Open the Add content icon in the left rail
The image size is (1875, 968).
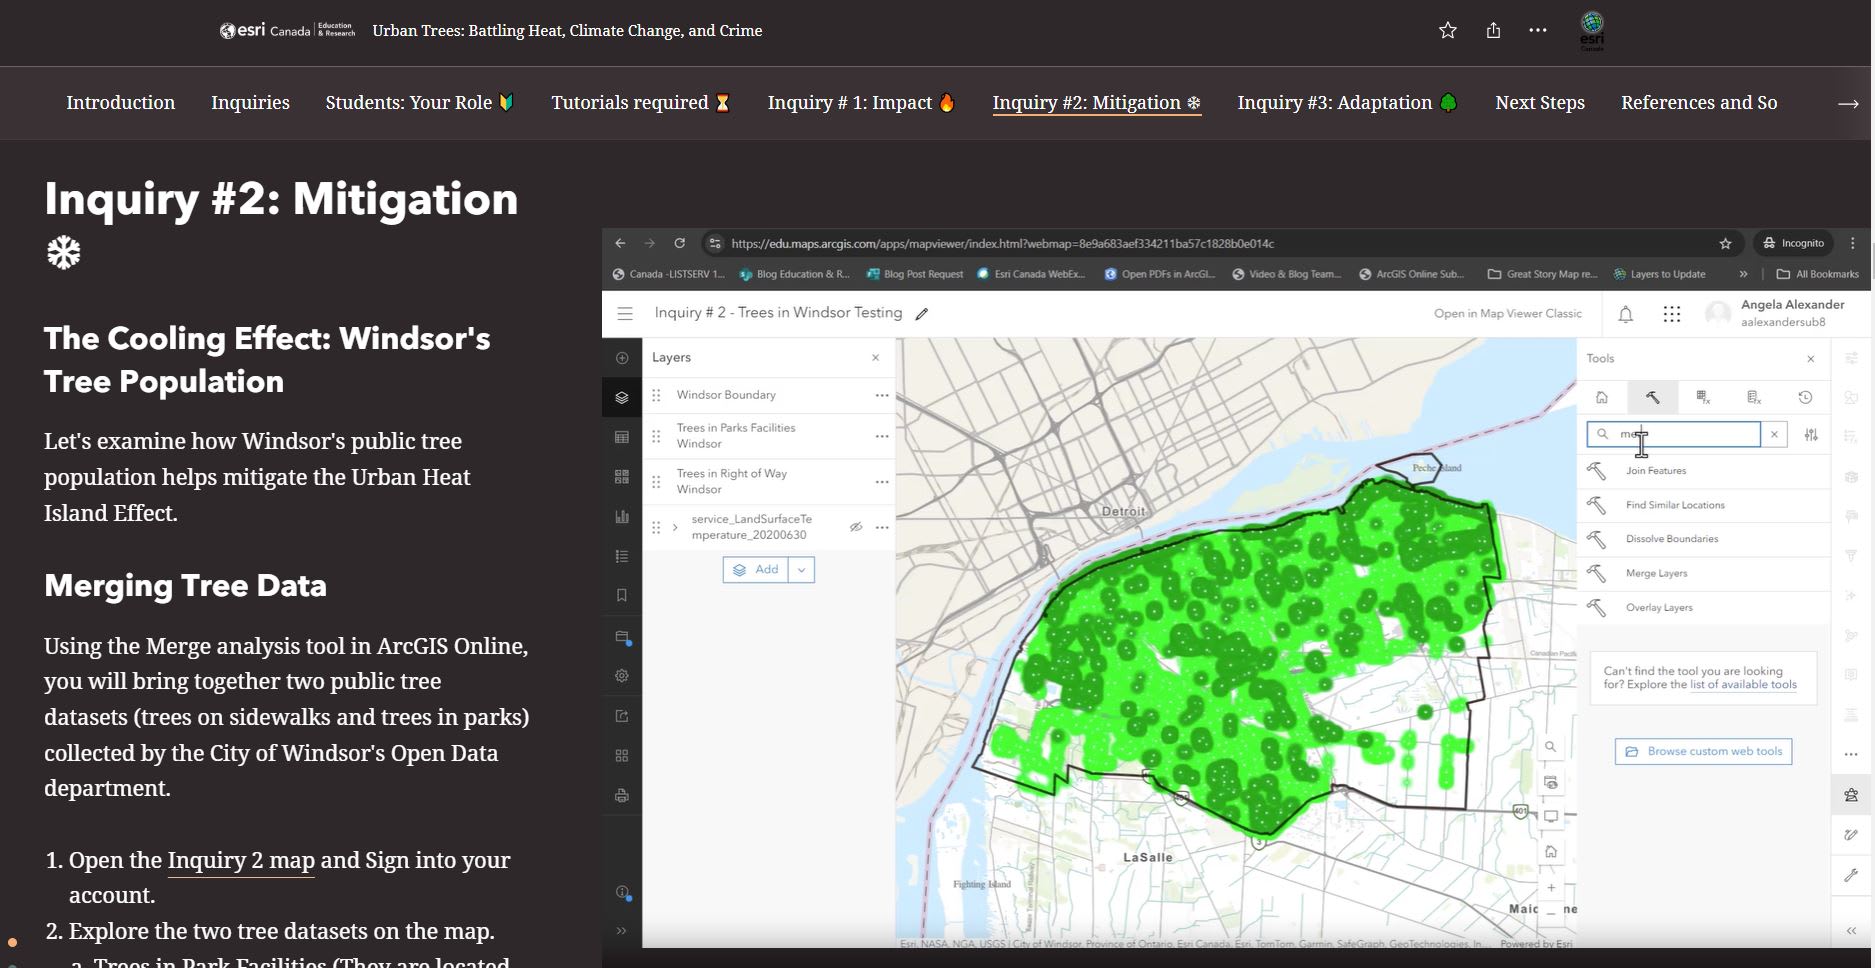(x=622, y=358)
